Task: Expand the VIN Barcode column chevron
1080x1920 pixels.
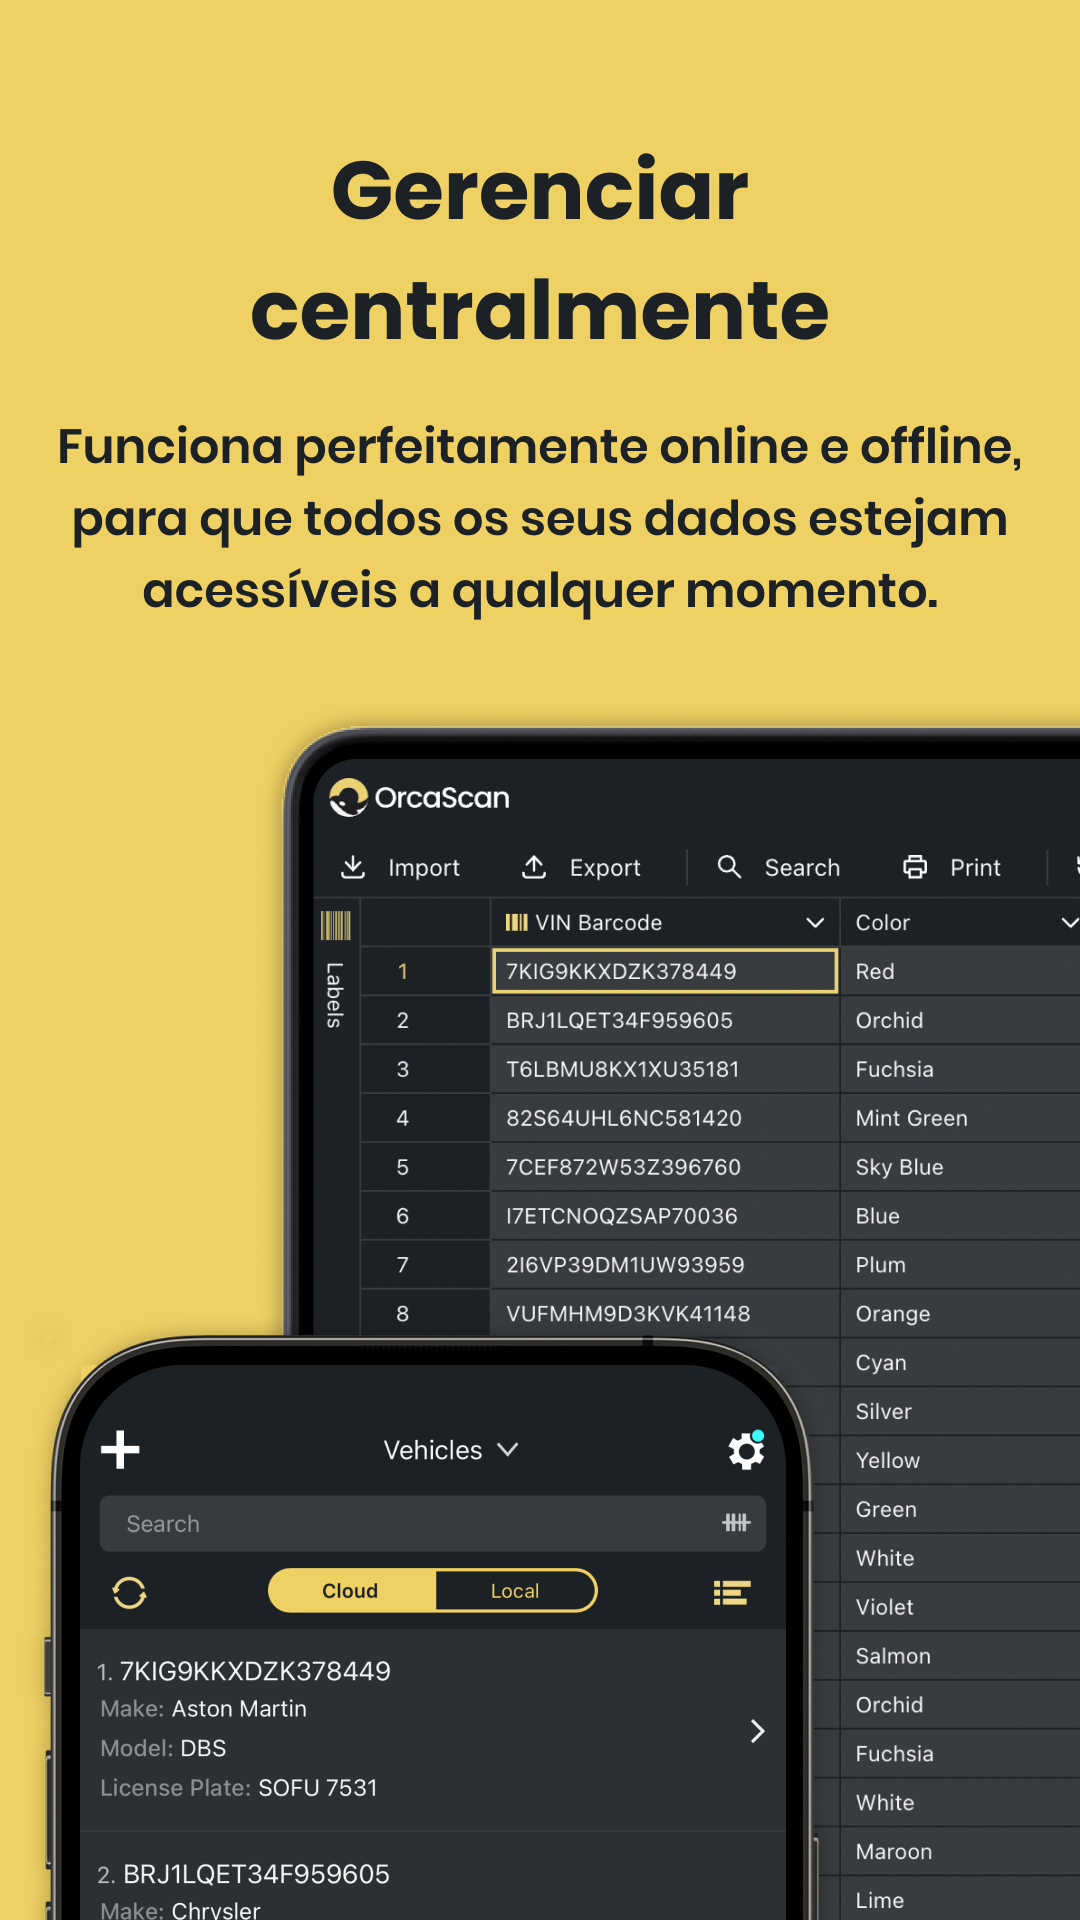Action: (x=815, y=922)
